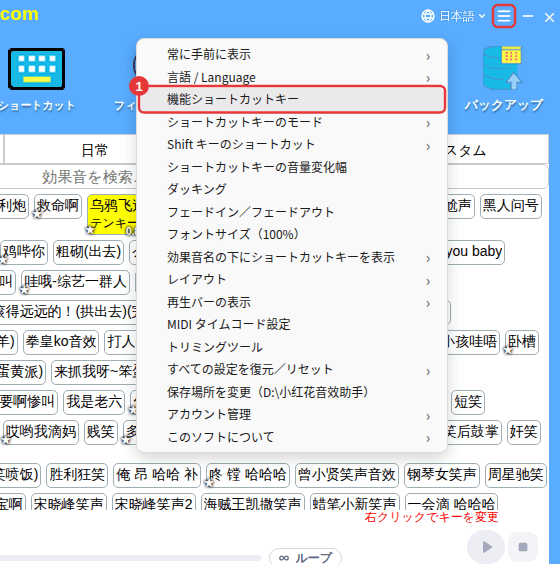Screen dimensions: 560x564
Task: Play the 小孩哇唔 sound effect
Action: click(x=473, y=342)
